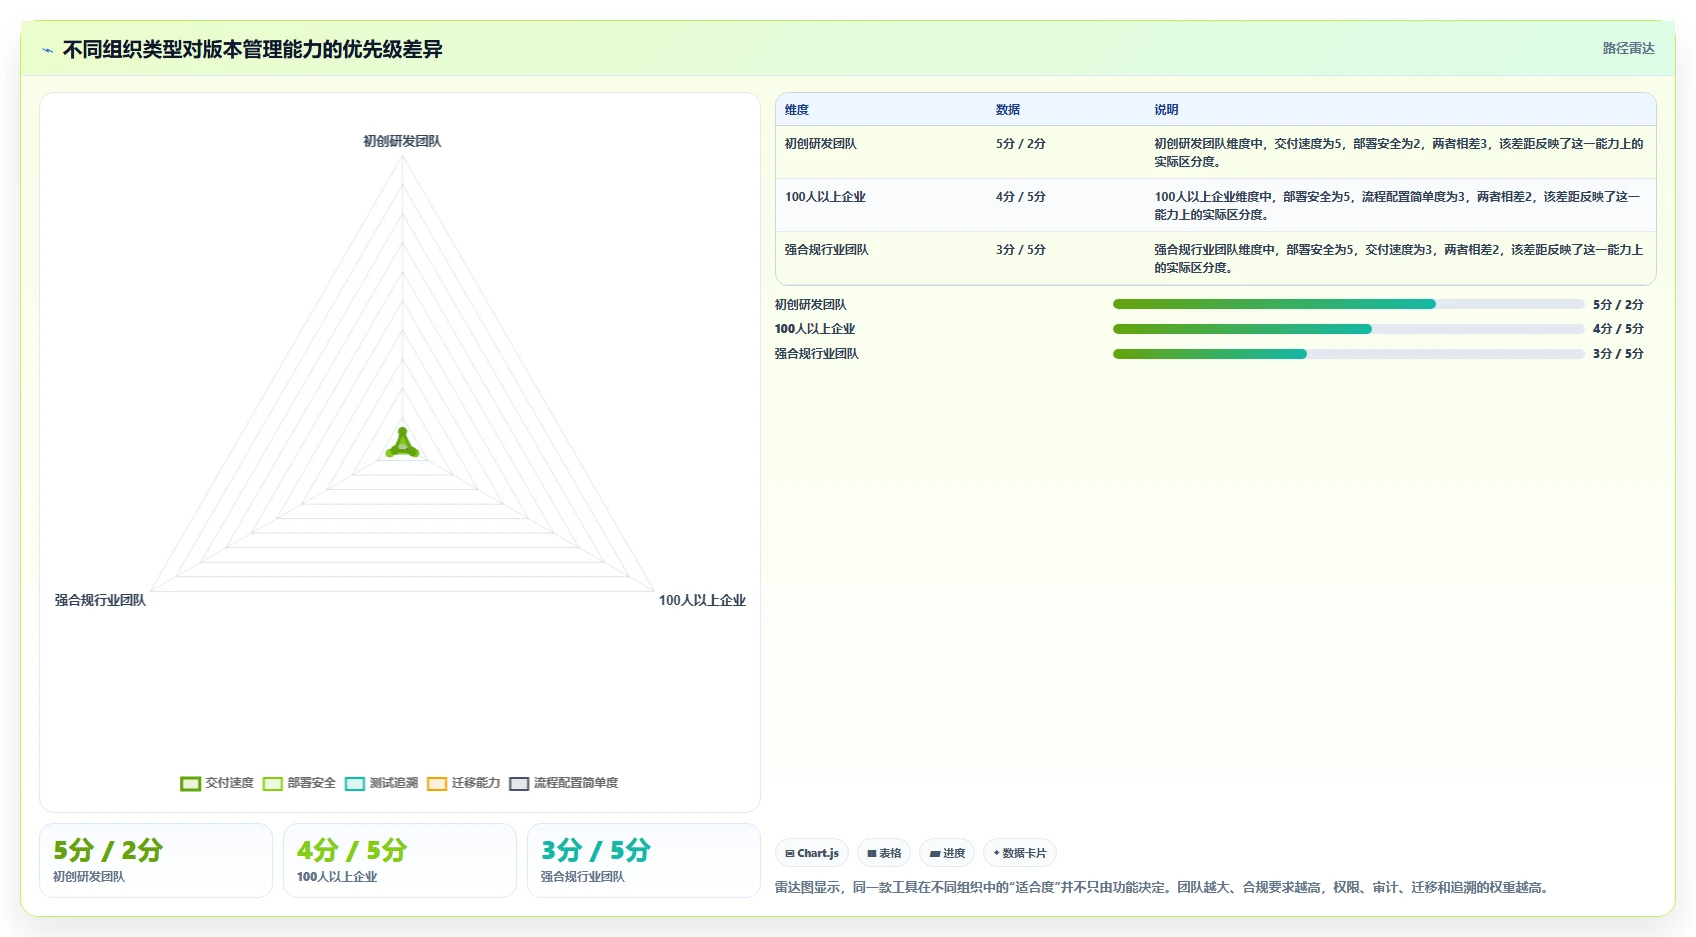Open the 3分 / 5分 data card
Screen dimensions: 1696x937
[x=644, y=861]
